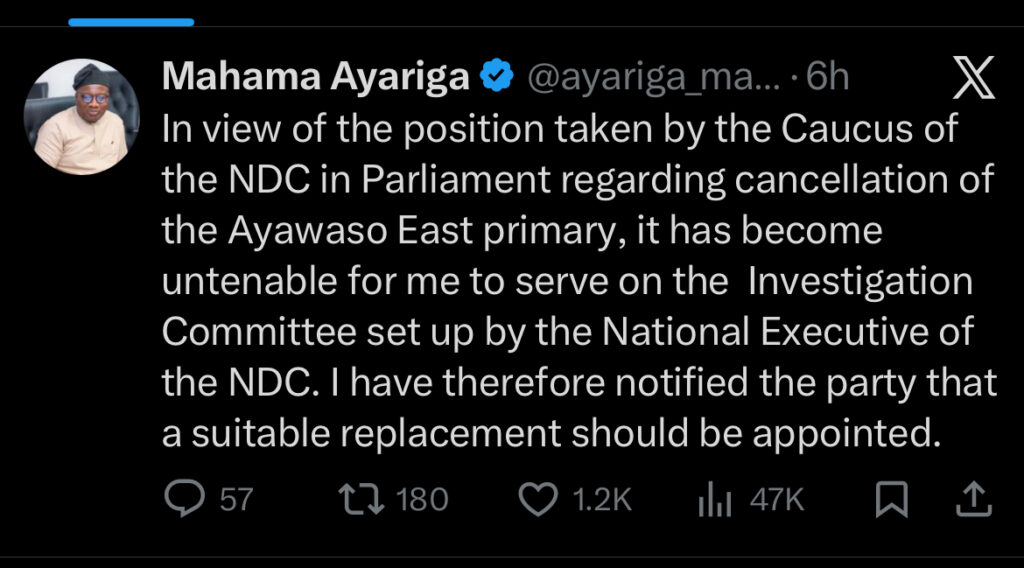Click the 57 replies count

click(236, 500)
